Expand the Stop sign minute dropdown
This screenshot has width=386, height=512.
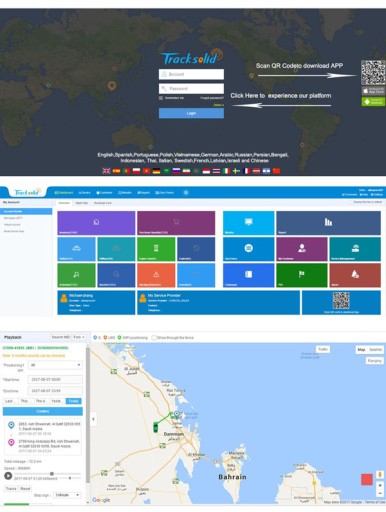coord(67,495)
